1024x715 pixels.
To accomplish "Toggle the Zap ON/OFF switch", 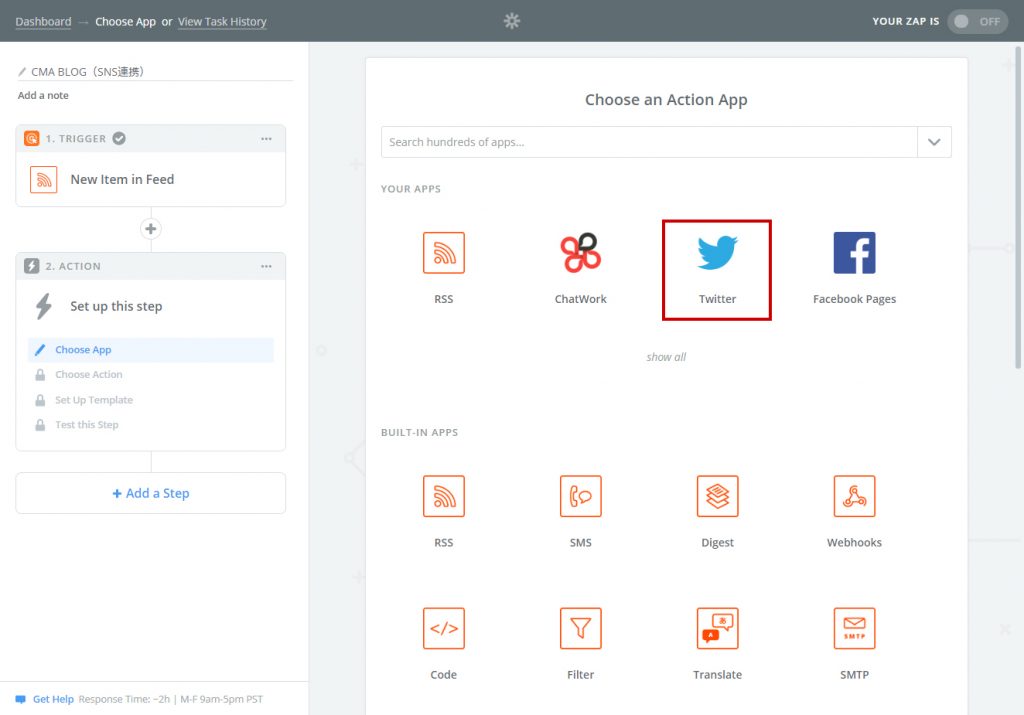I will [x=977, y=21].
